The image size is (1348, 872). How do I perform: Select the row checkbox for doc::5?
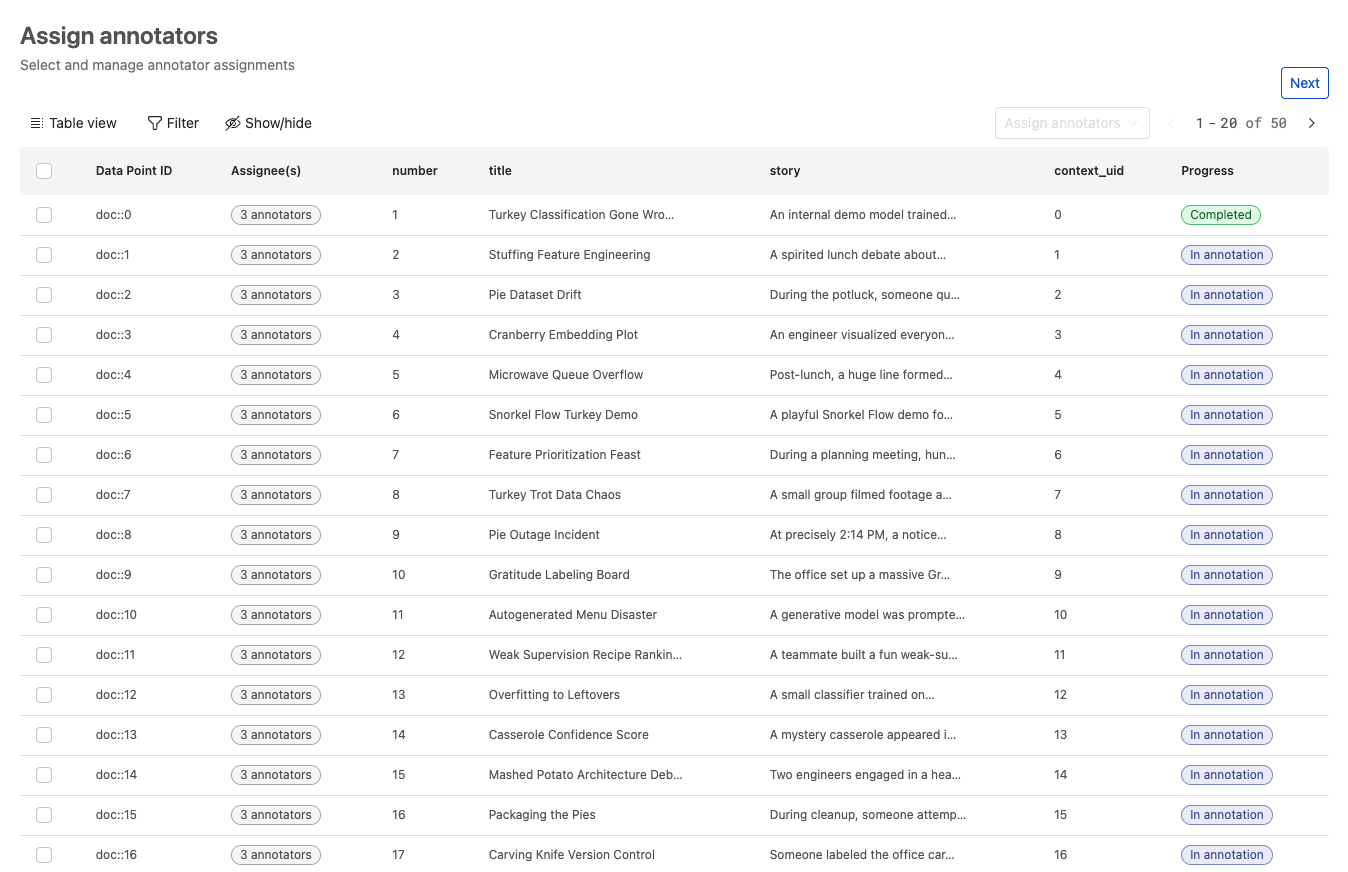(x=44, y=414)
